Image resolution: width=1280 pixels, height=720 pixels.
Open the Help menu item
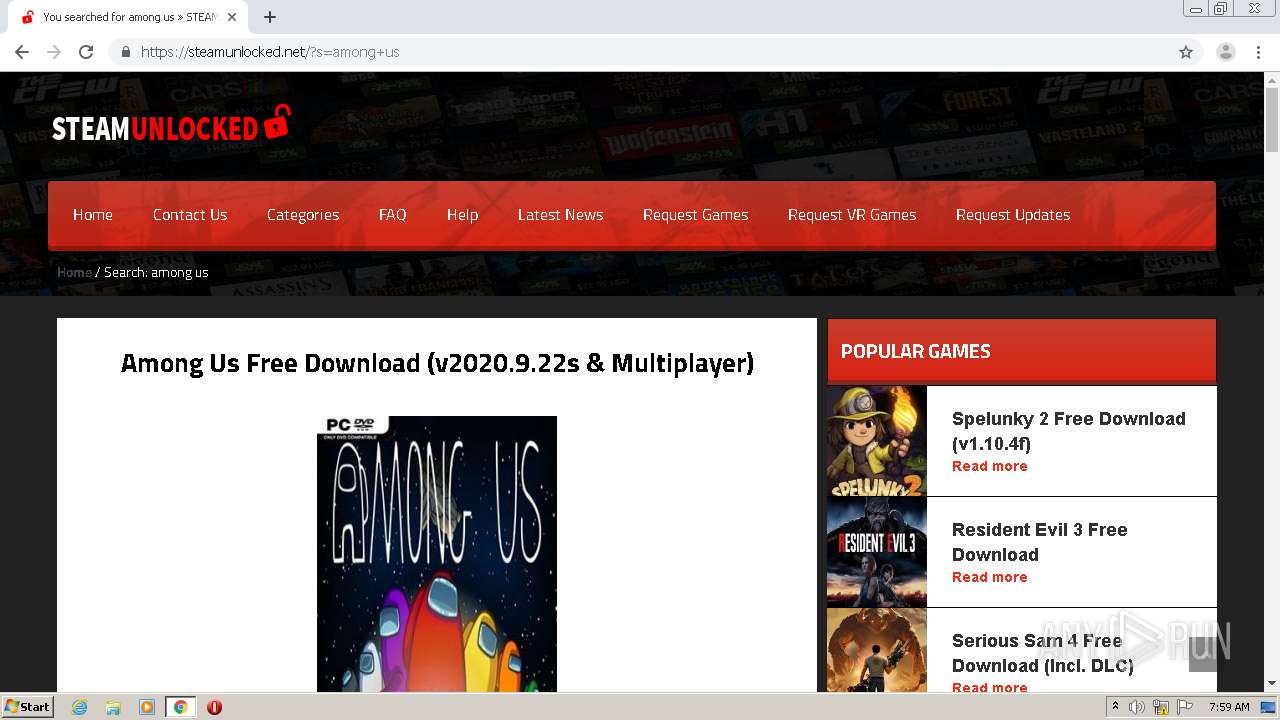tap(462, 215)
